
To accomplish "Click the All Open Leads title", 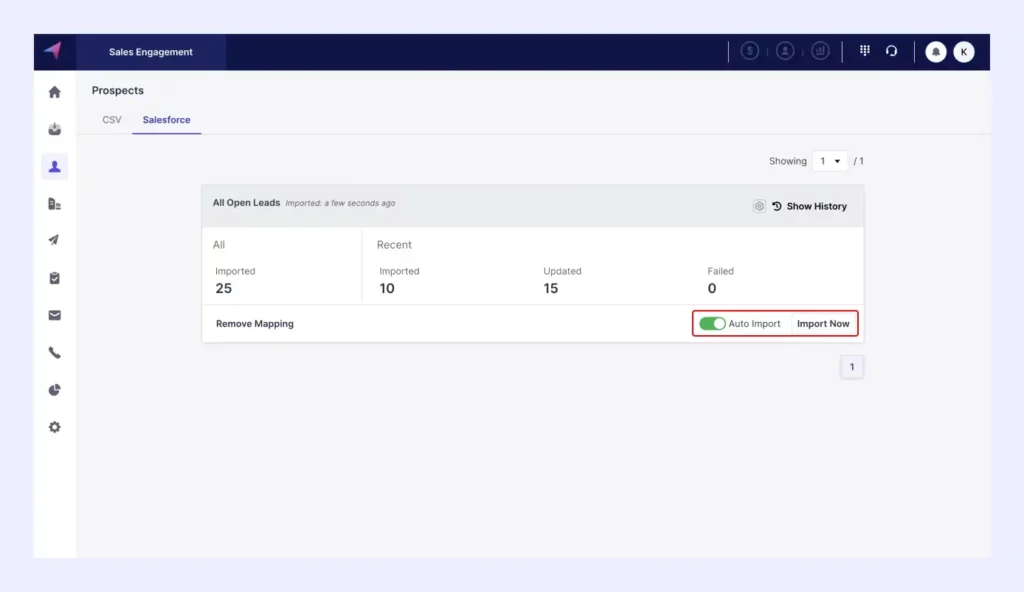I will click(246, 203).
